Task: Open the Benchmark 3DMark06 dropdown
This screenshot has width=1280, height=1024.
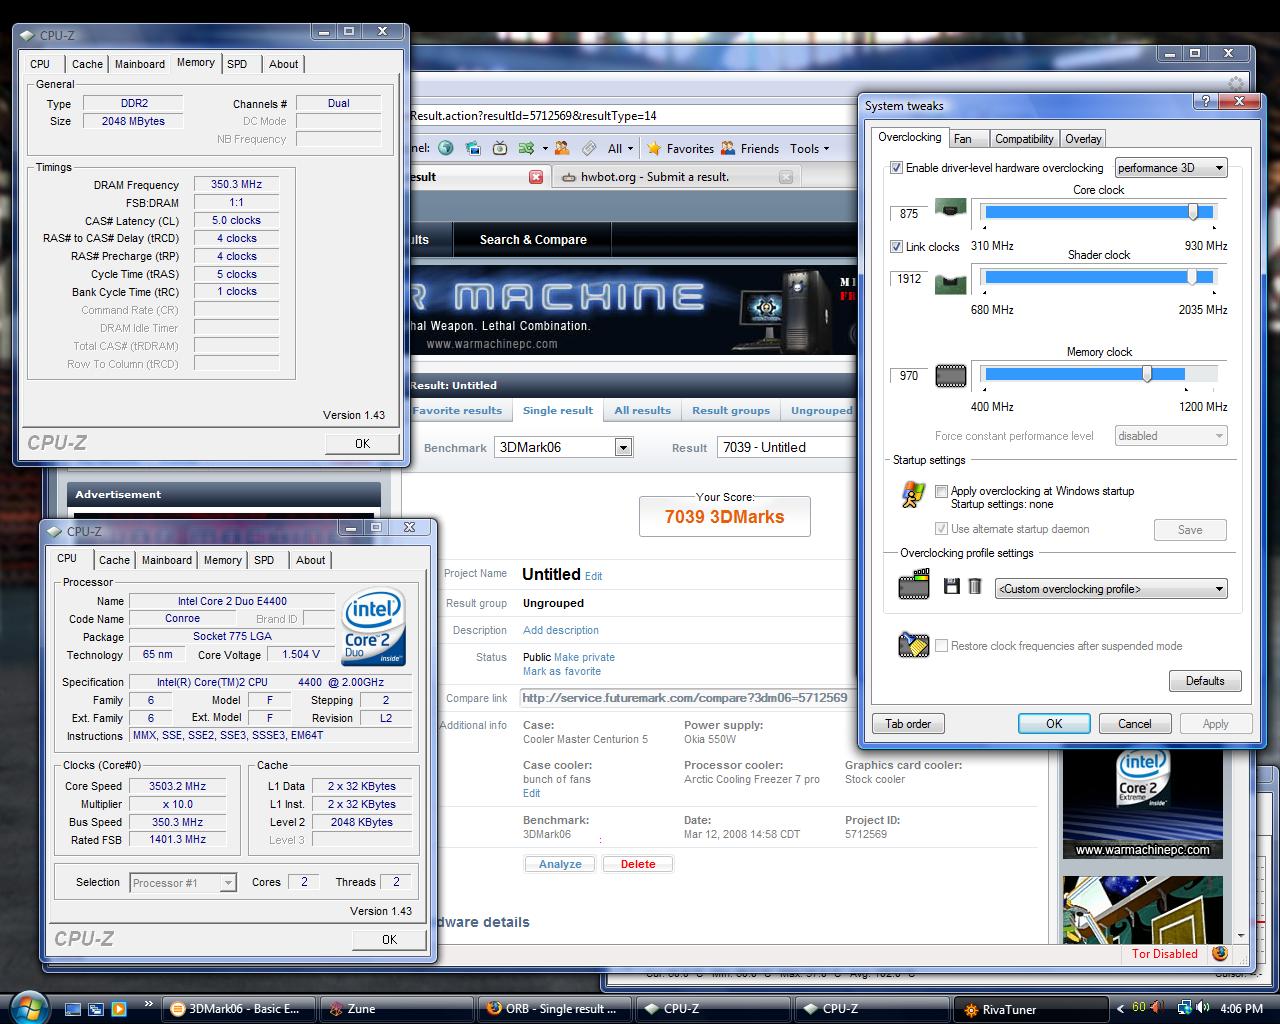Action: click(x=564, y=447)
